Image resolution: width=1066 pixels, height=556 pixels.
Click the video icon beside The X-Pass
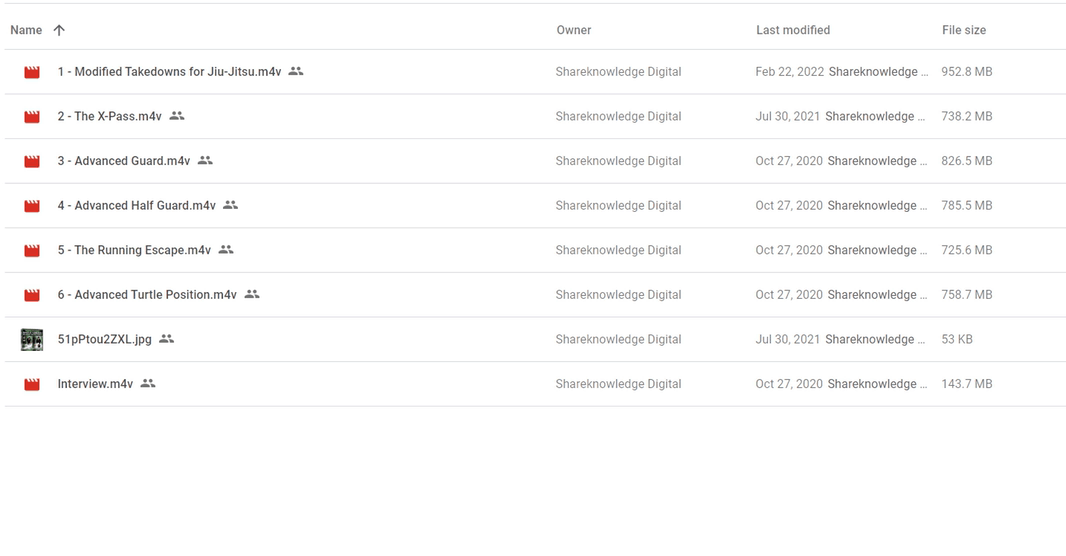(32, 117)
